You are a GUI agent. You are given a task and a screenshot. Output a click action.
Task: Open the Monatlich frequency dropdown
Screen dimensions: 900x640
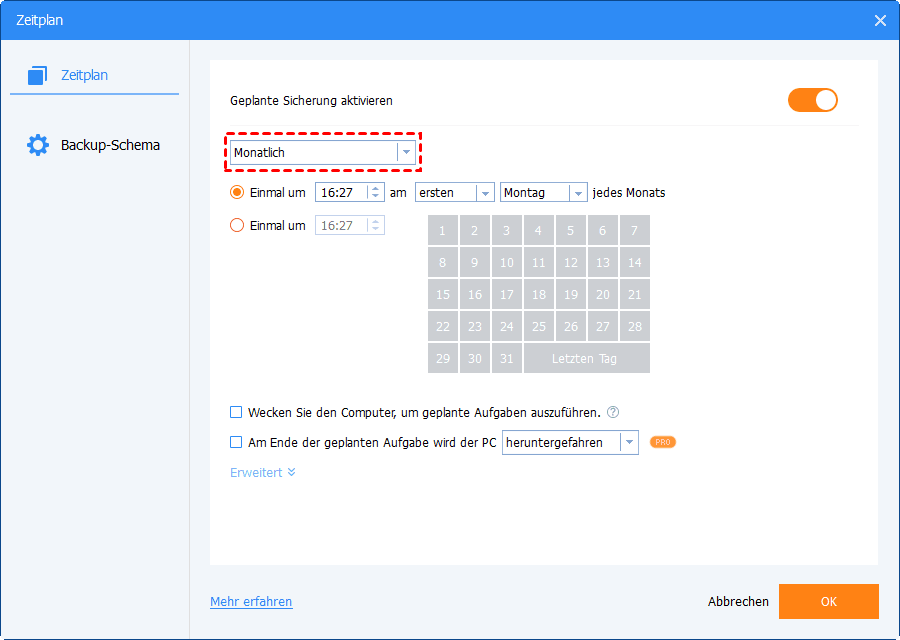322,152
